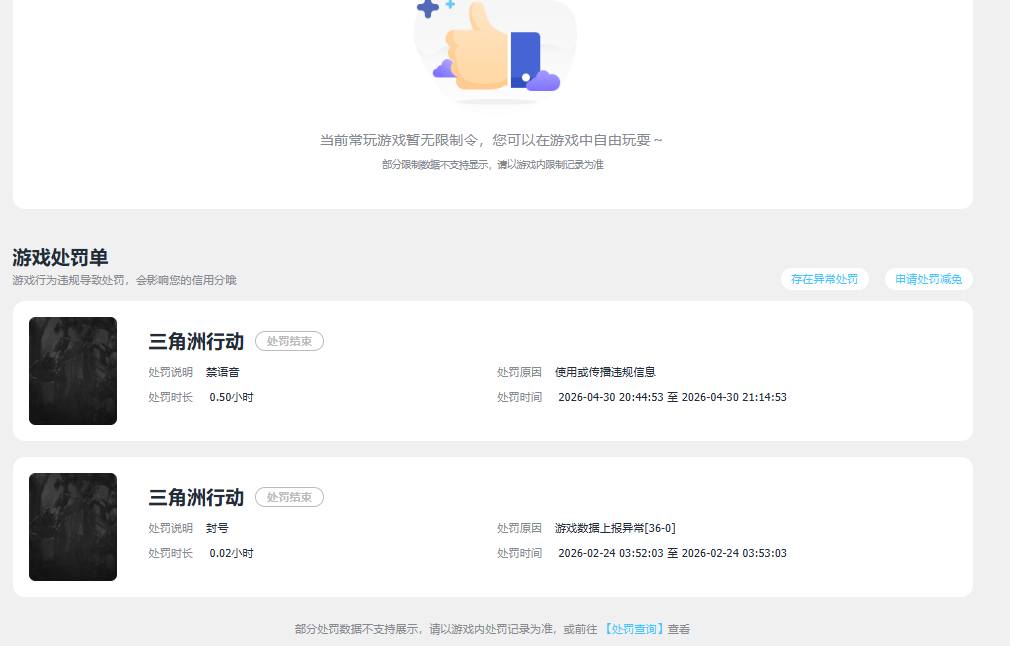The width and height of the screenshot is (1010, 646).
Task: Open 申请处罚减免 appeal button
Action: pyautogui.click(x=928, y=279)
